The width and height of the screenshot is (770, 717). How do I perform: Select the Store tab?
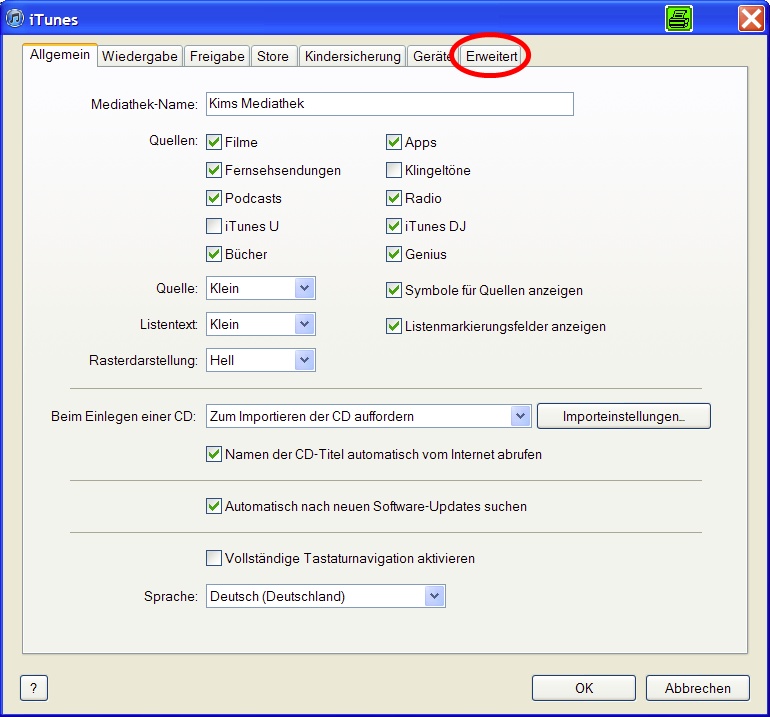click(272, 57)
